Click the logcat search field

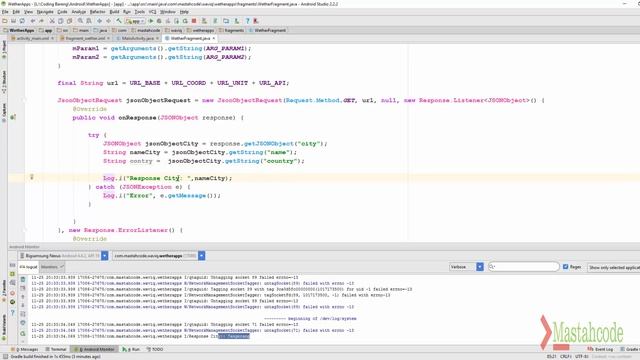coord(524,267)
